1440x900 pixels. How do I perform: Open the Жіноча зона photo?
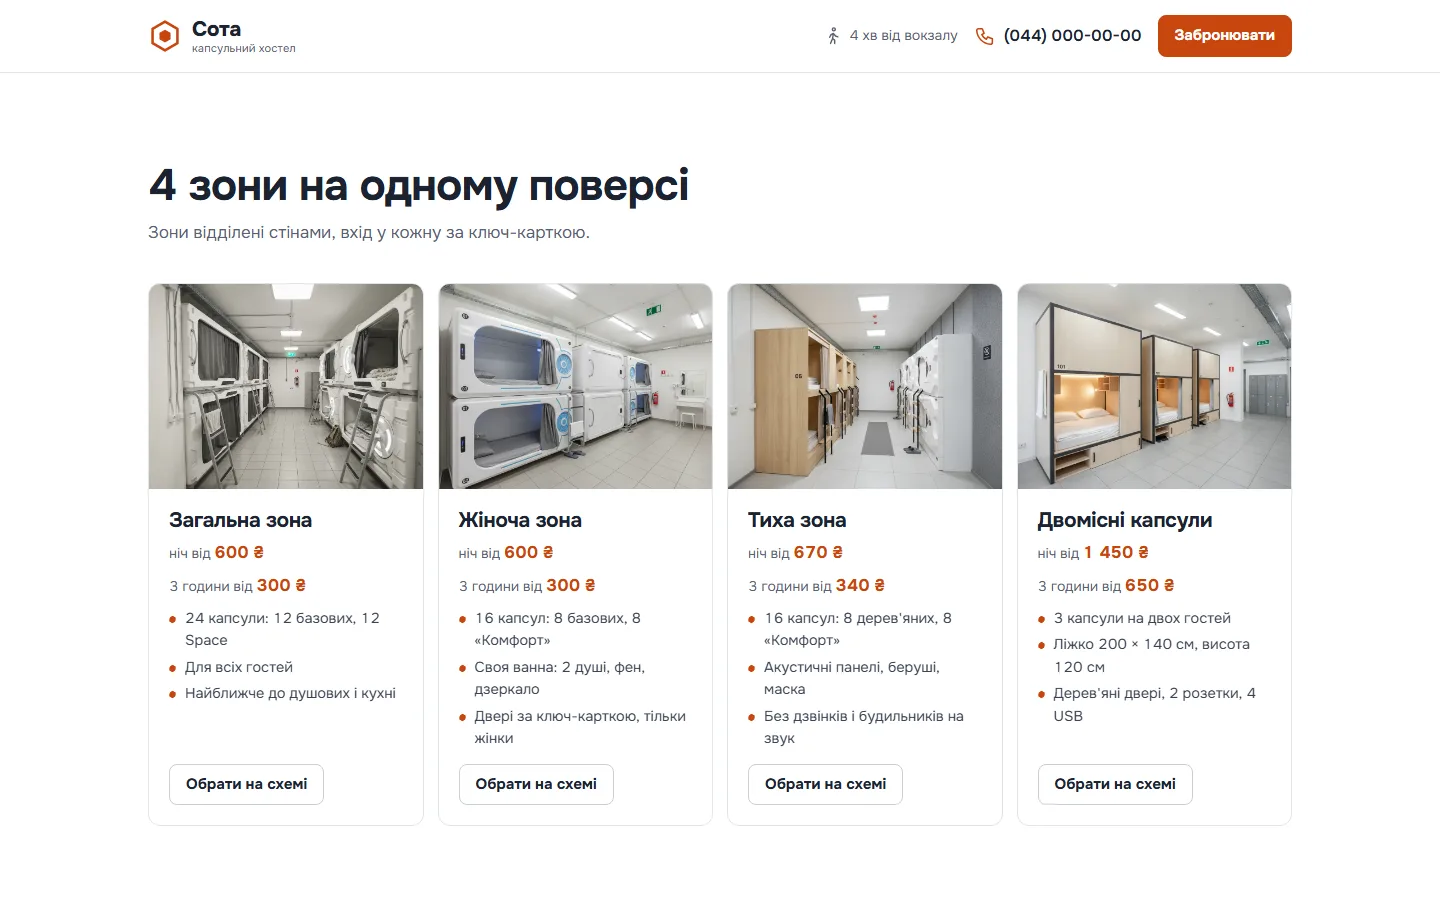point(576,387)
